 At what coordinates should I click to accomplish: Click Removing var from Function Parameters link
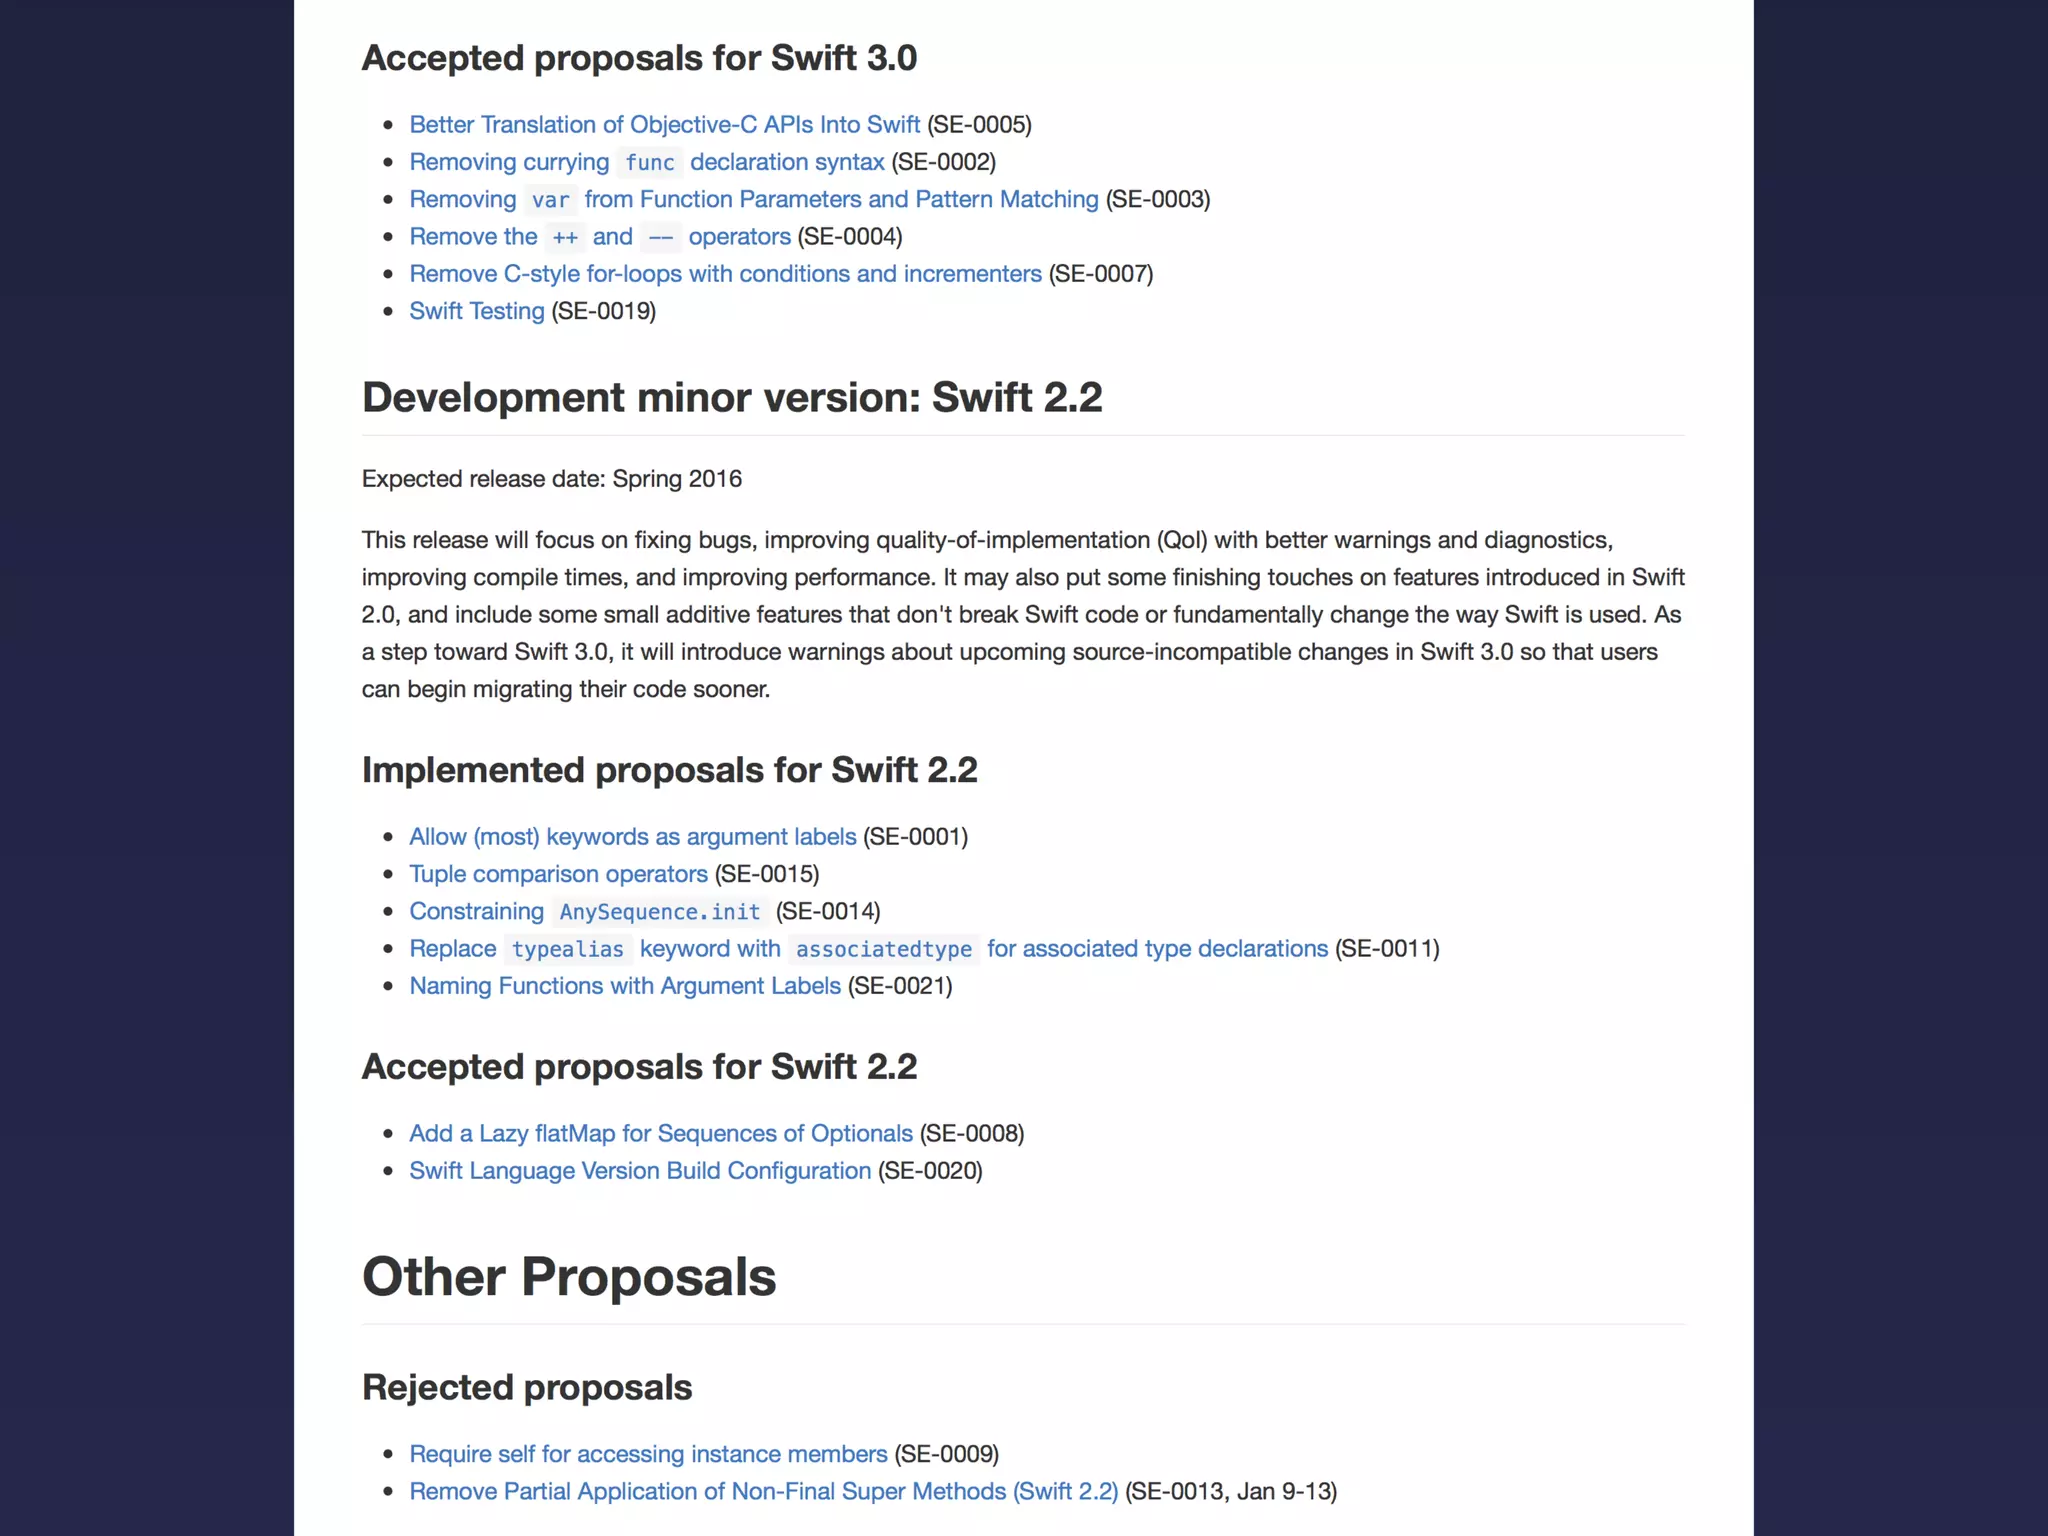753,199
